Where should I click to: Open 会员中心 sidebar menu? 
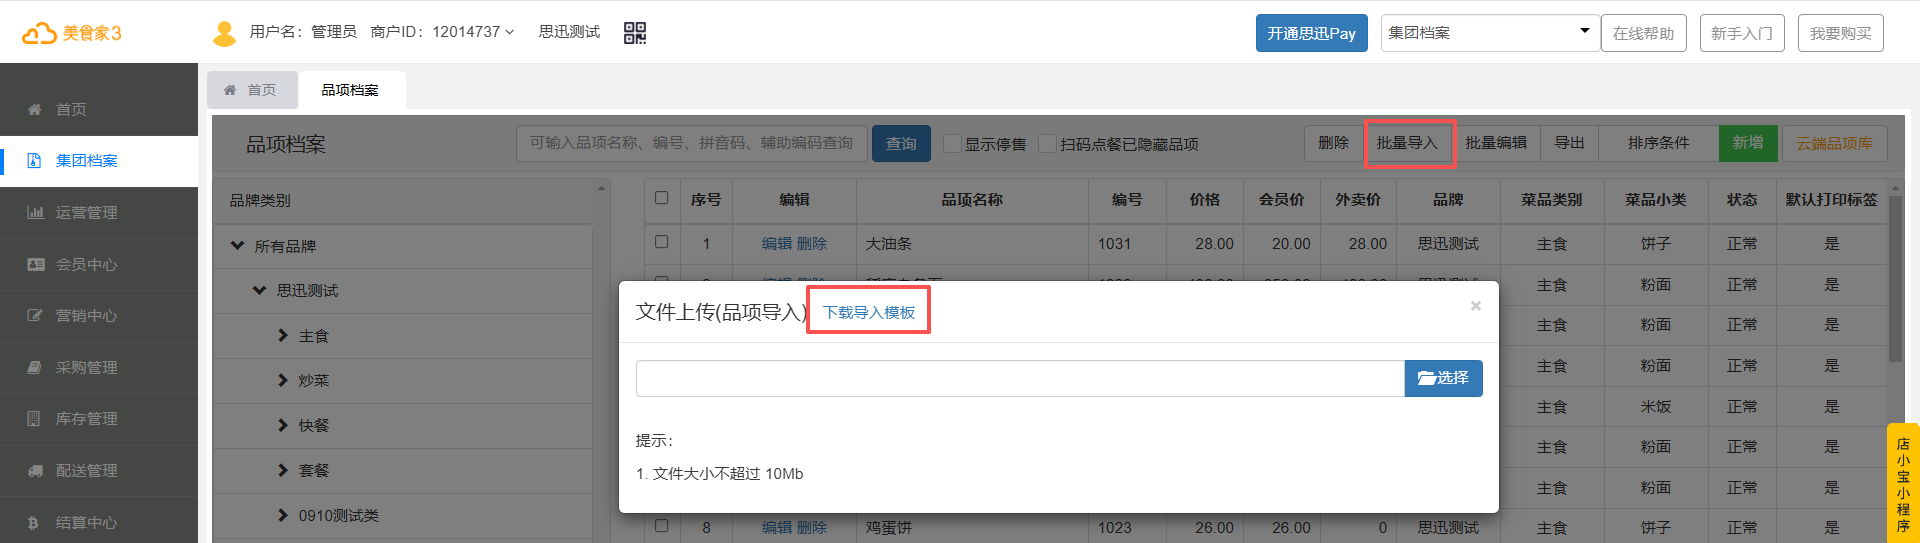(99, 265)
